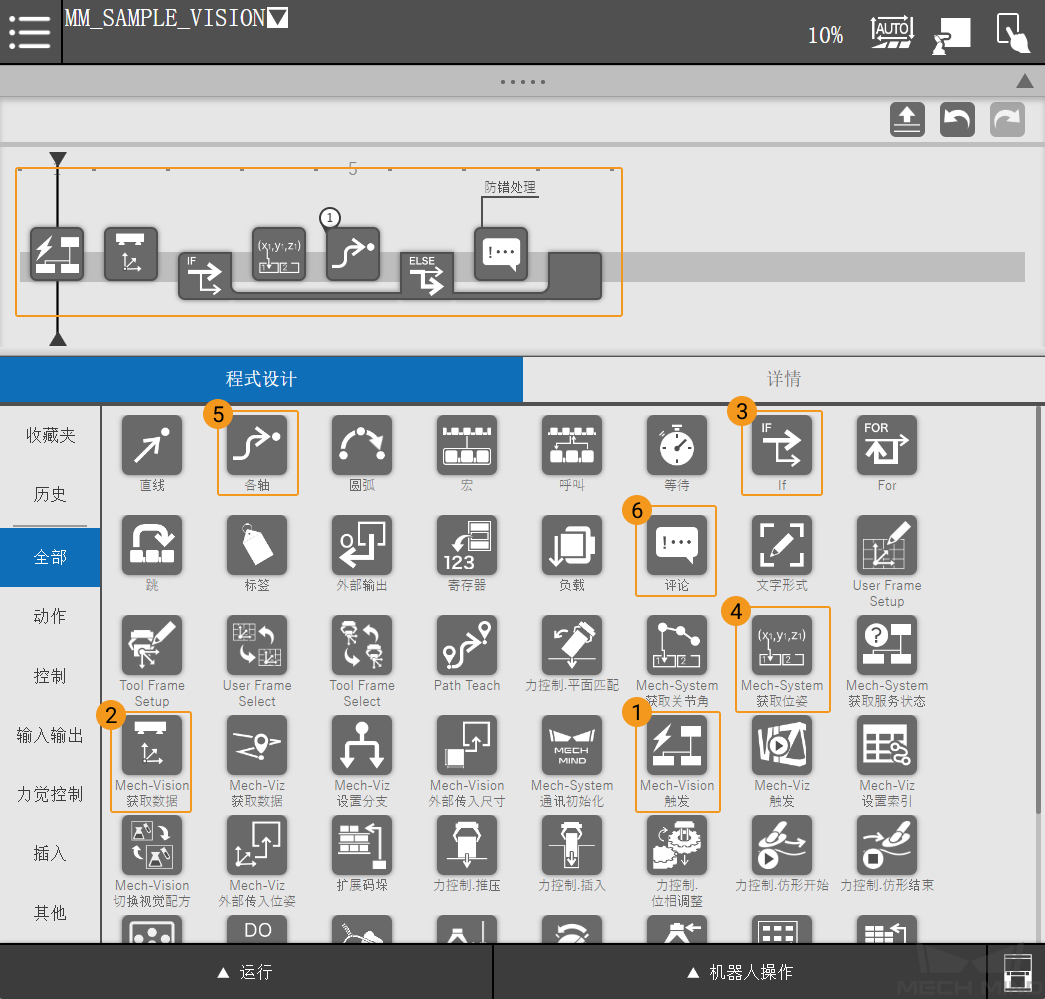The image size is (1045, 999).
Task: Expand the 机器人操作 bottom panel
Action: click(x=740, y=972)
